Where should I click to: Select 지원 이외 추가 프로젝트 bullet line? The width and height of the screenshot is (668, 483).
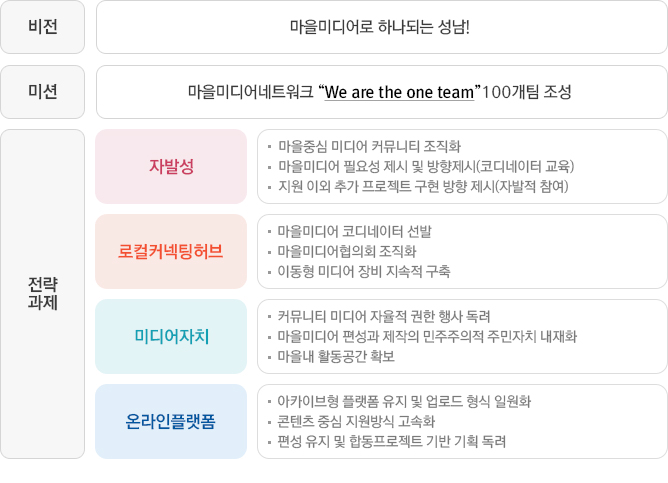(423, 186)
